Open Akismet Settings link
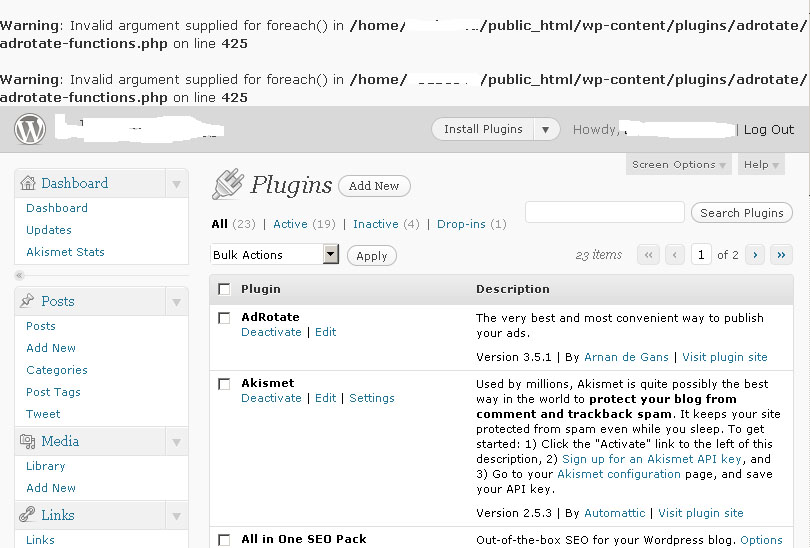 [372, 398]
